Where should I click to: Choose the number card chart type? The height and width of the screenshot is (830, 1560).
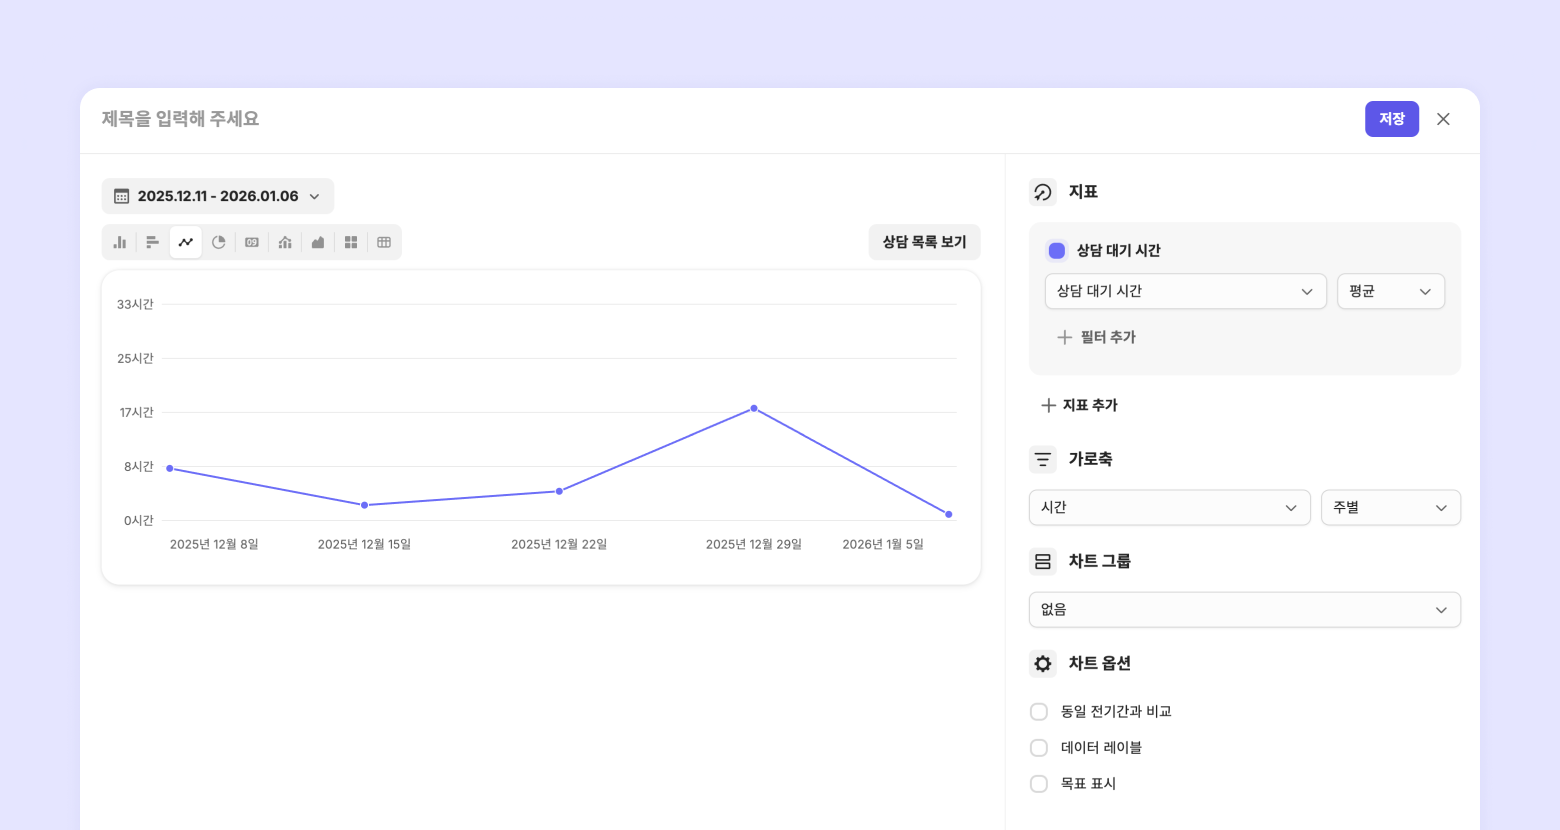pos(252,242)
